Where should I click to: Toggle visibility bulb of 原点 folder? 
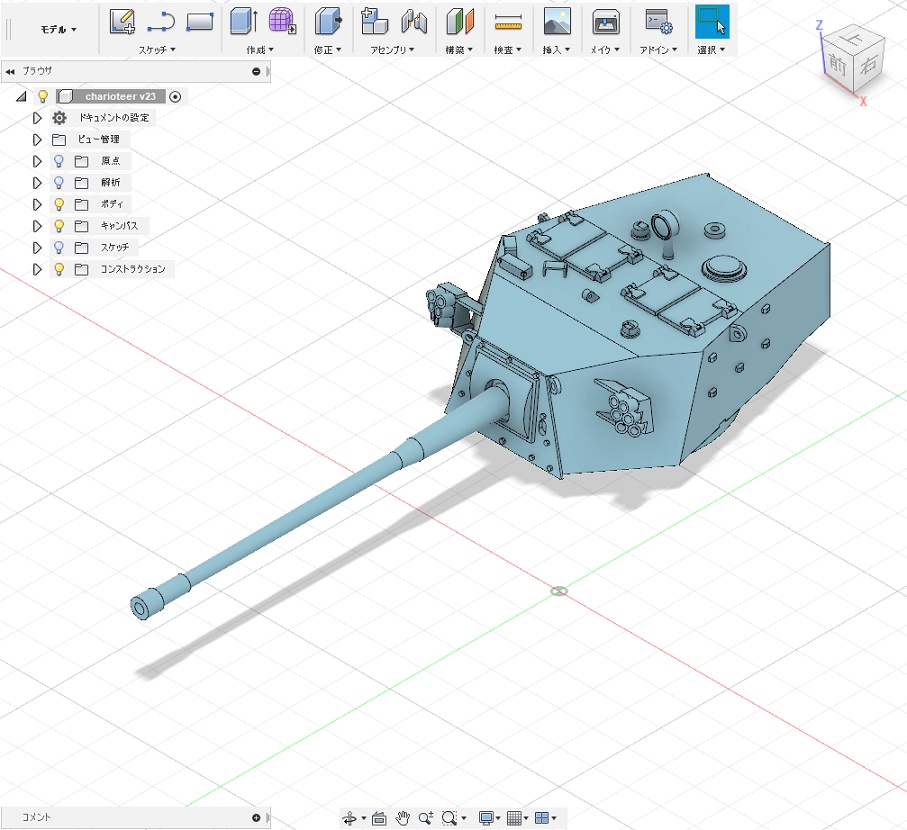pos(58,161)
